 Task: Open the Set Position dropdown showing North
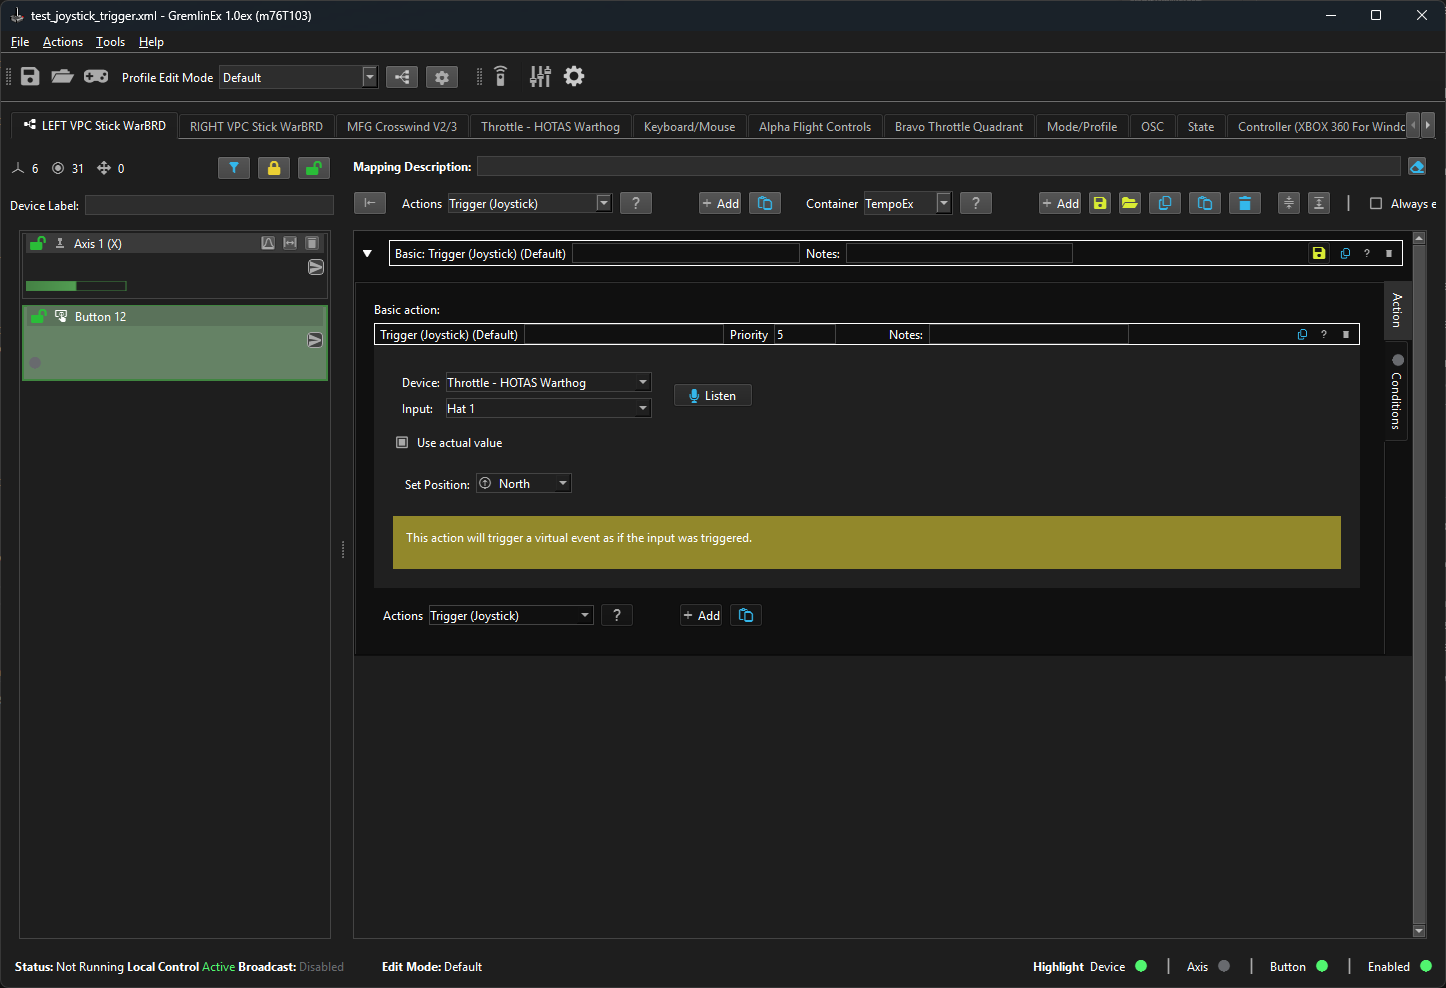click(524, 484)
